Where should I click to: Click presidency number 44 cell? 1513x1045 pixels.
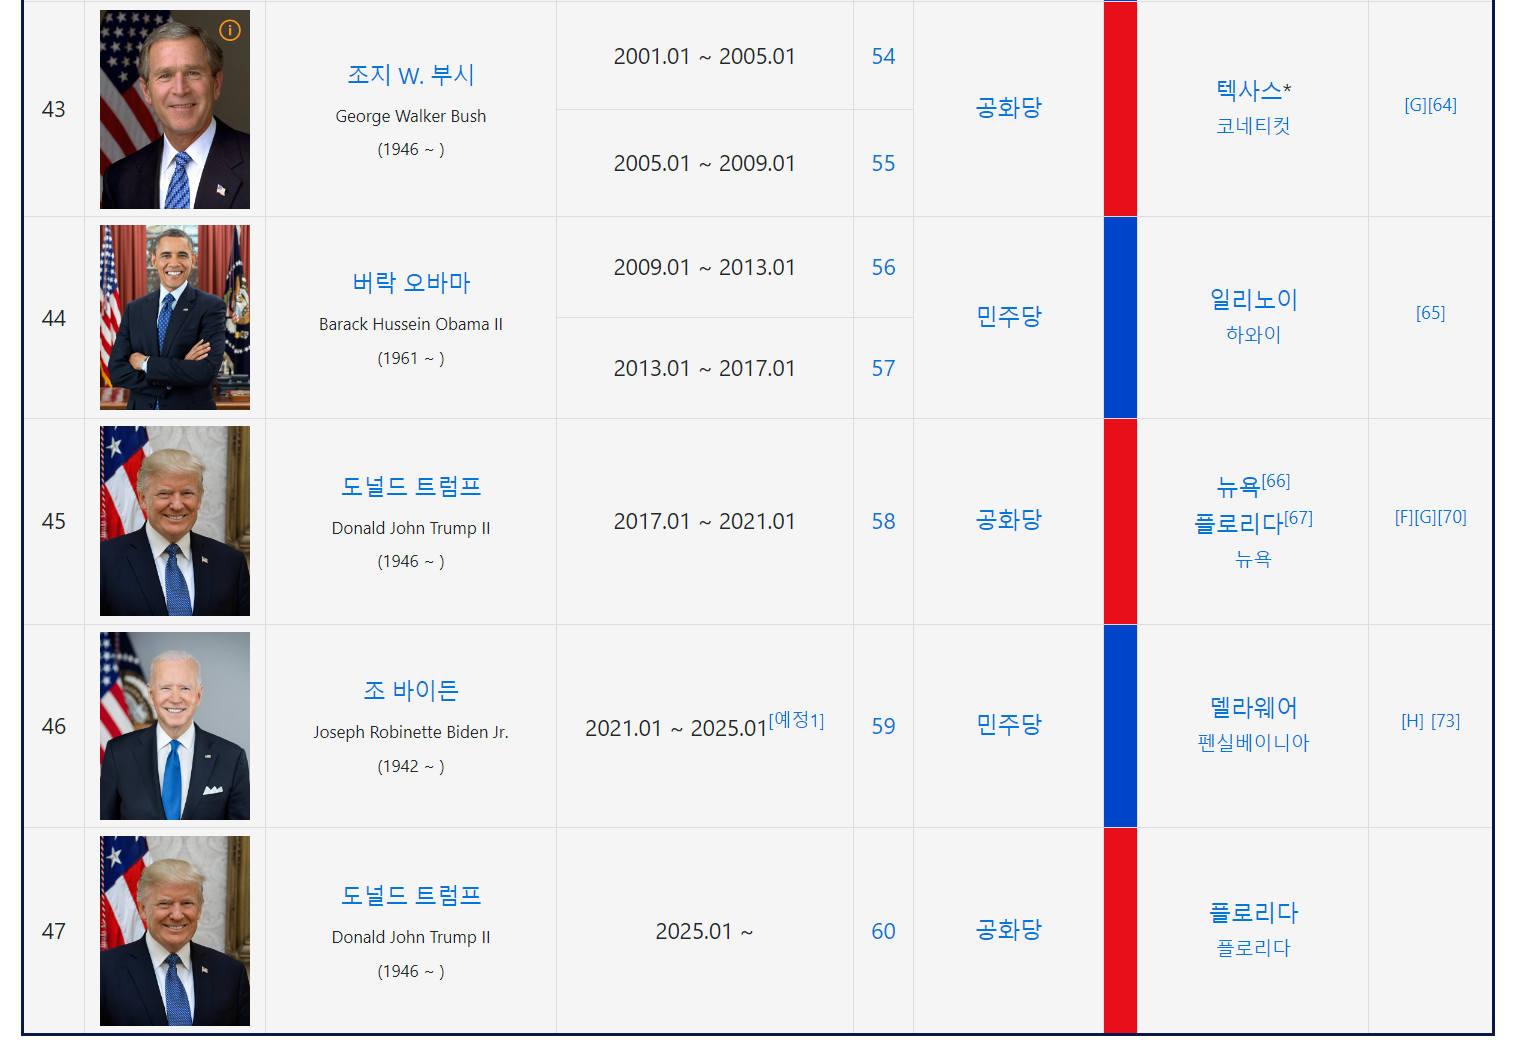54,318
